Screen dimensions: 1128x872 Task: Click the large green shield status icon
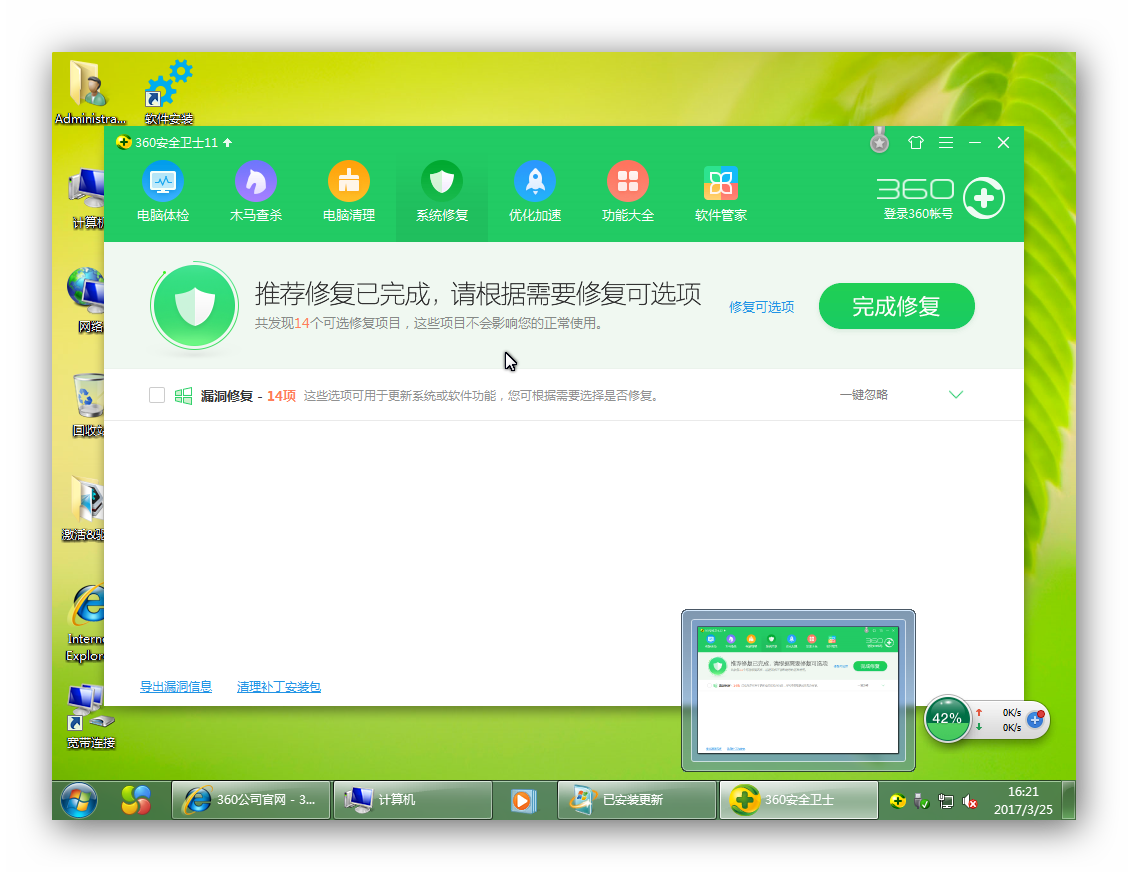tap(194, 306)
